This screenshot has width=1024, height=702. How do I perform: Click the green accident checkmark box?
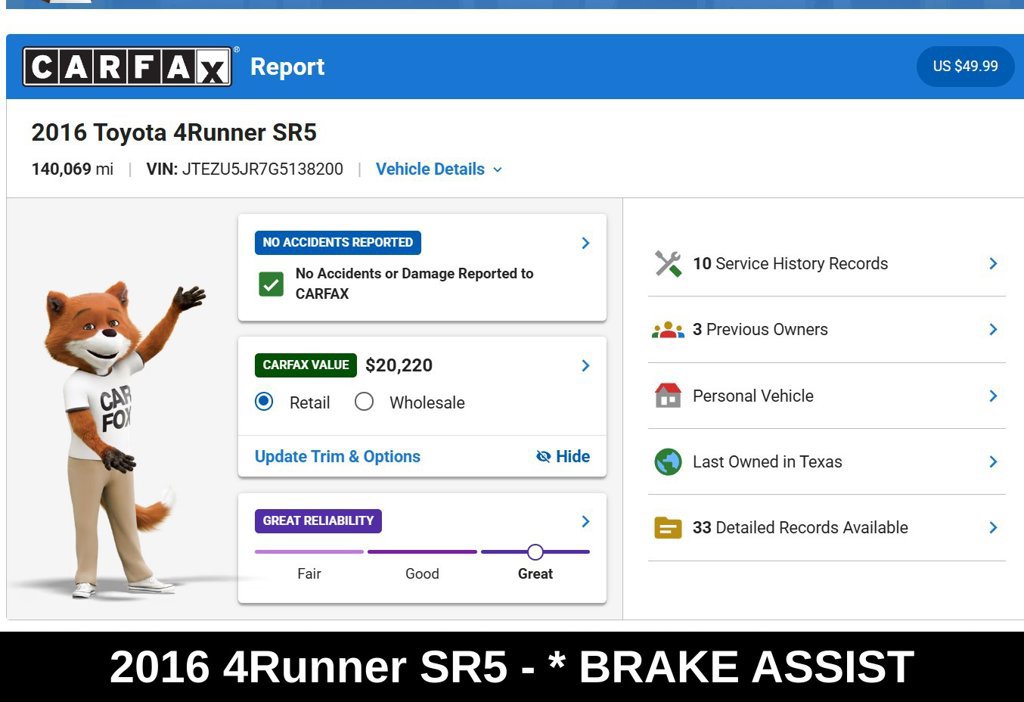pos(271,284)
